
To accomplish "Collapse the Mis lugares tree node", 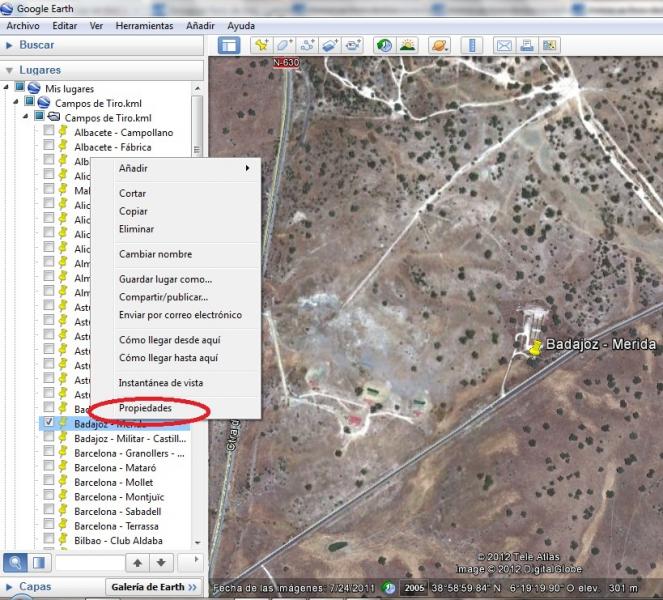I will click(7, 89).
